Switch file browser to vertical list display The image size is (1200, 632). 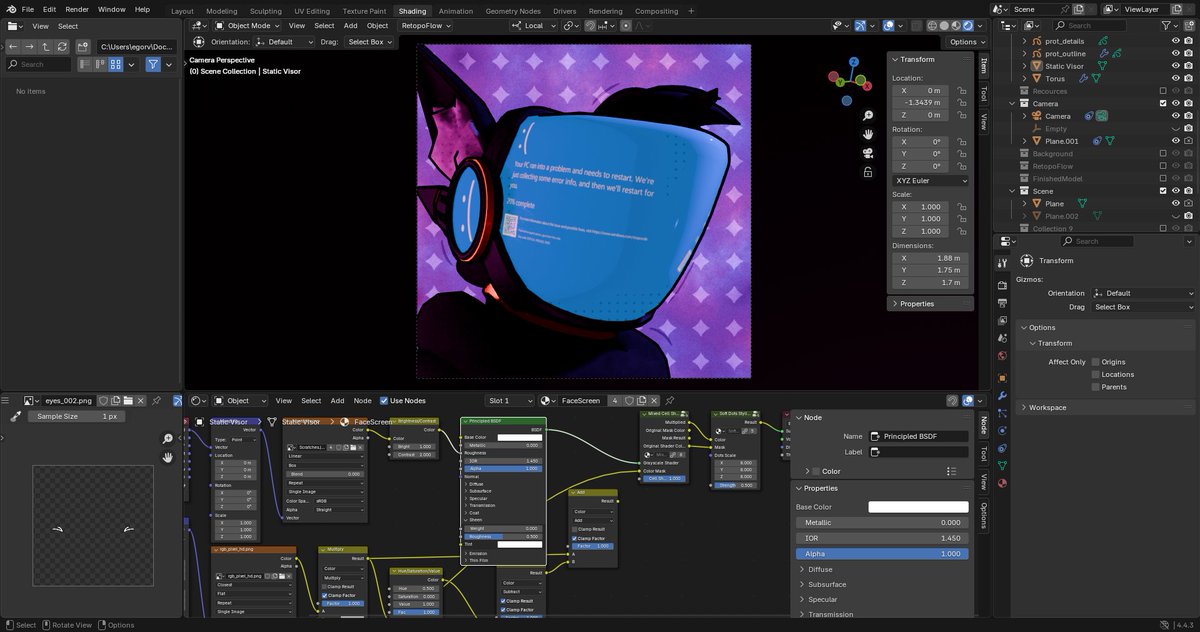coord(86,64)
